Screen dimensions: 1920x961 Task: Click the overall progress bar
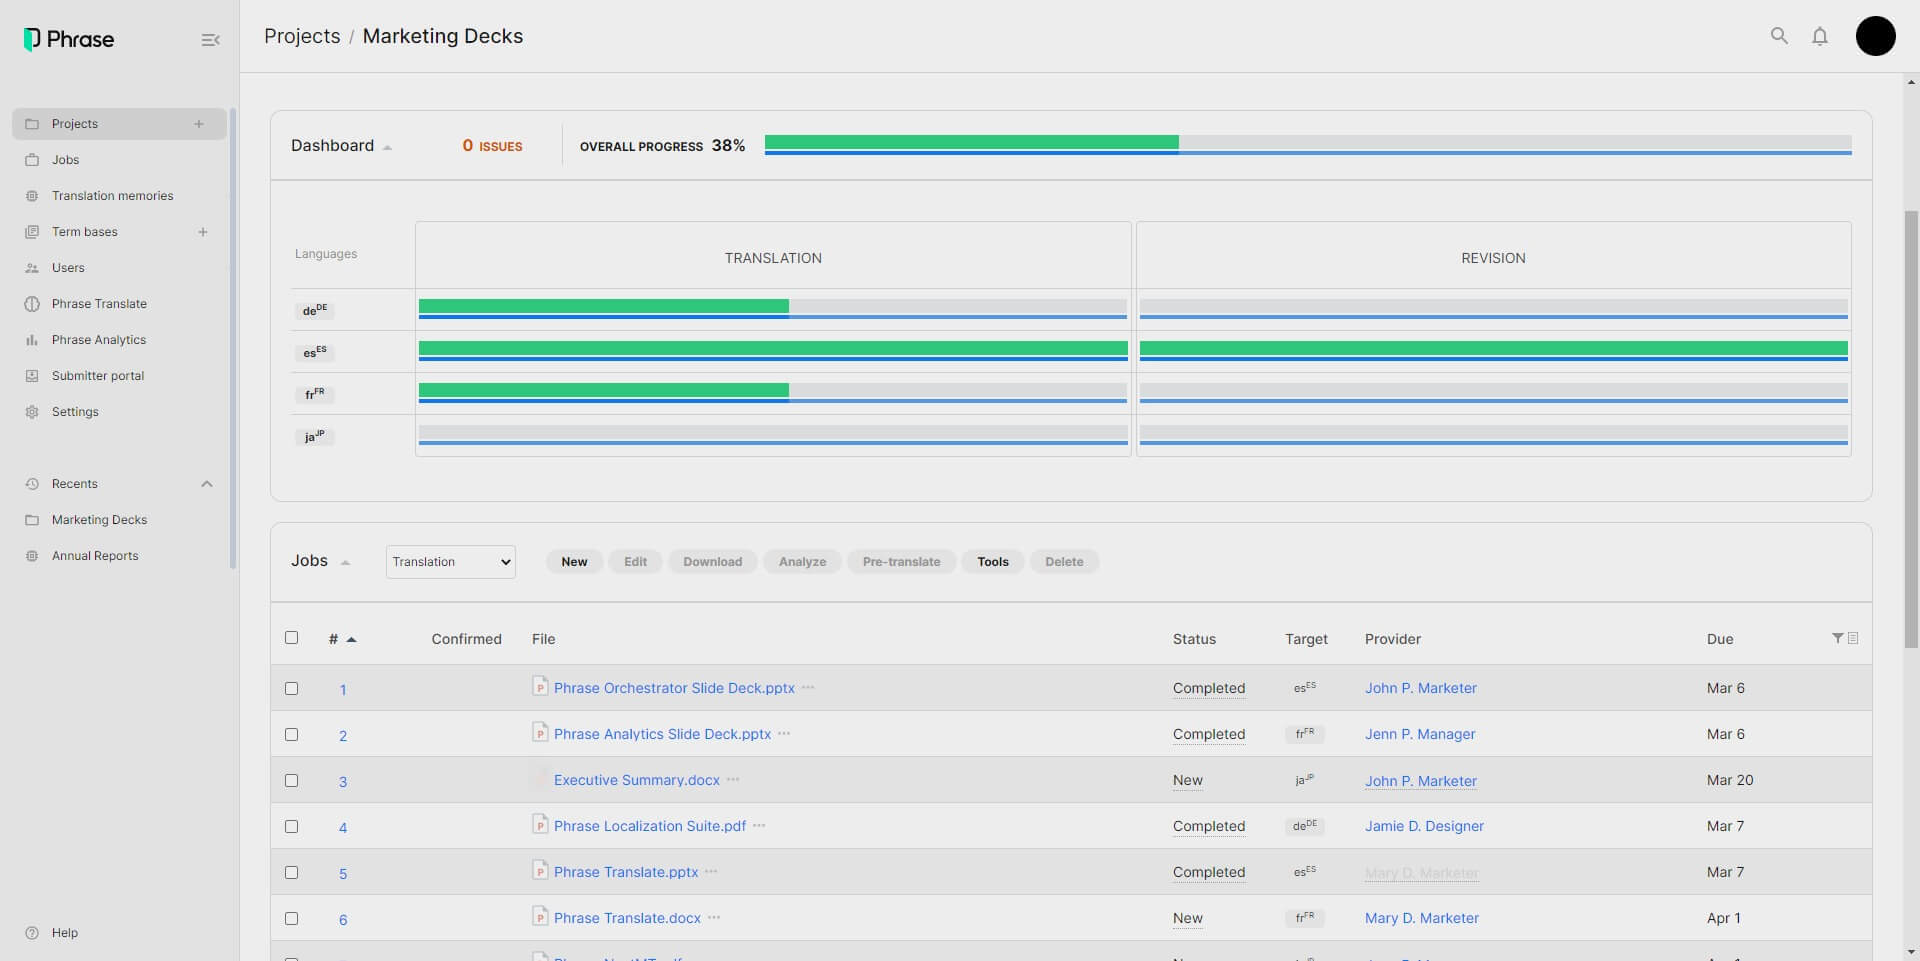tap(1308, 145)
